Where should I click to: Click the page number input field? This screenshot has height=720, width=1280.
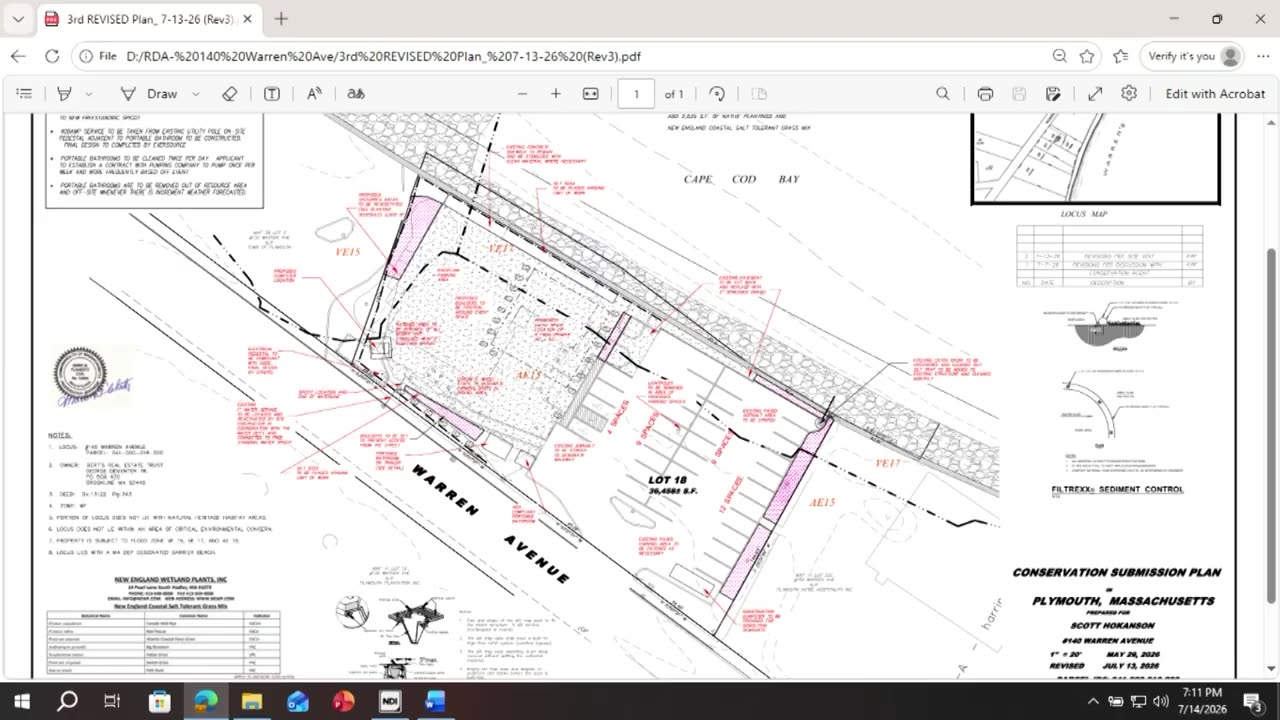[636, 94]
